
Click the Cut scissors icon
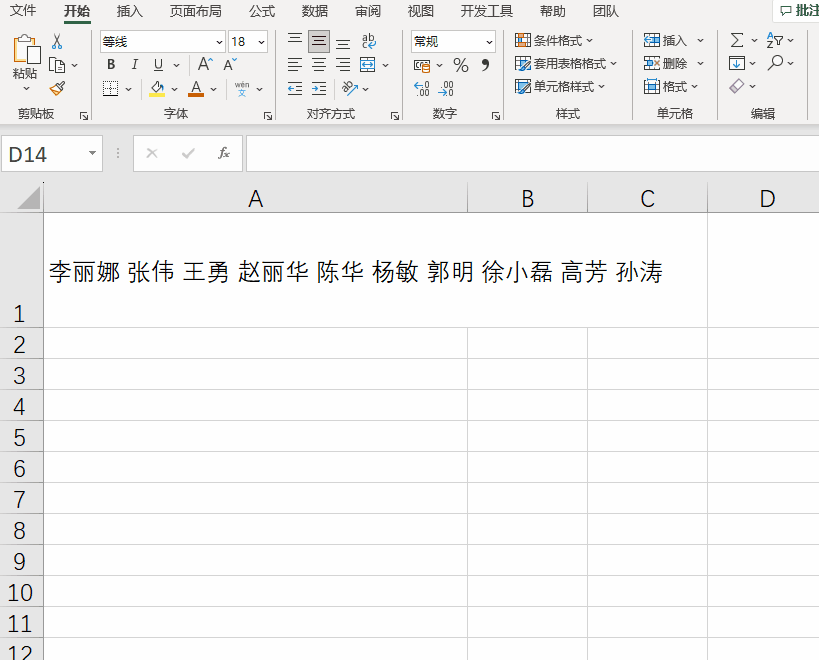click(x=57, y=41)
